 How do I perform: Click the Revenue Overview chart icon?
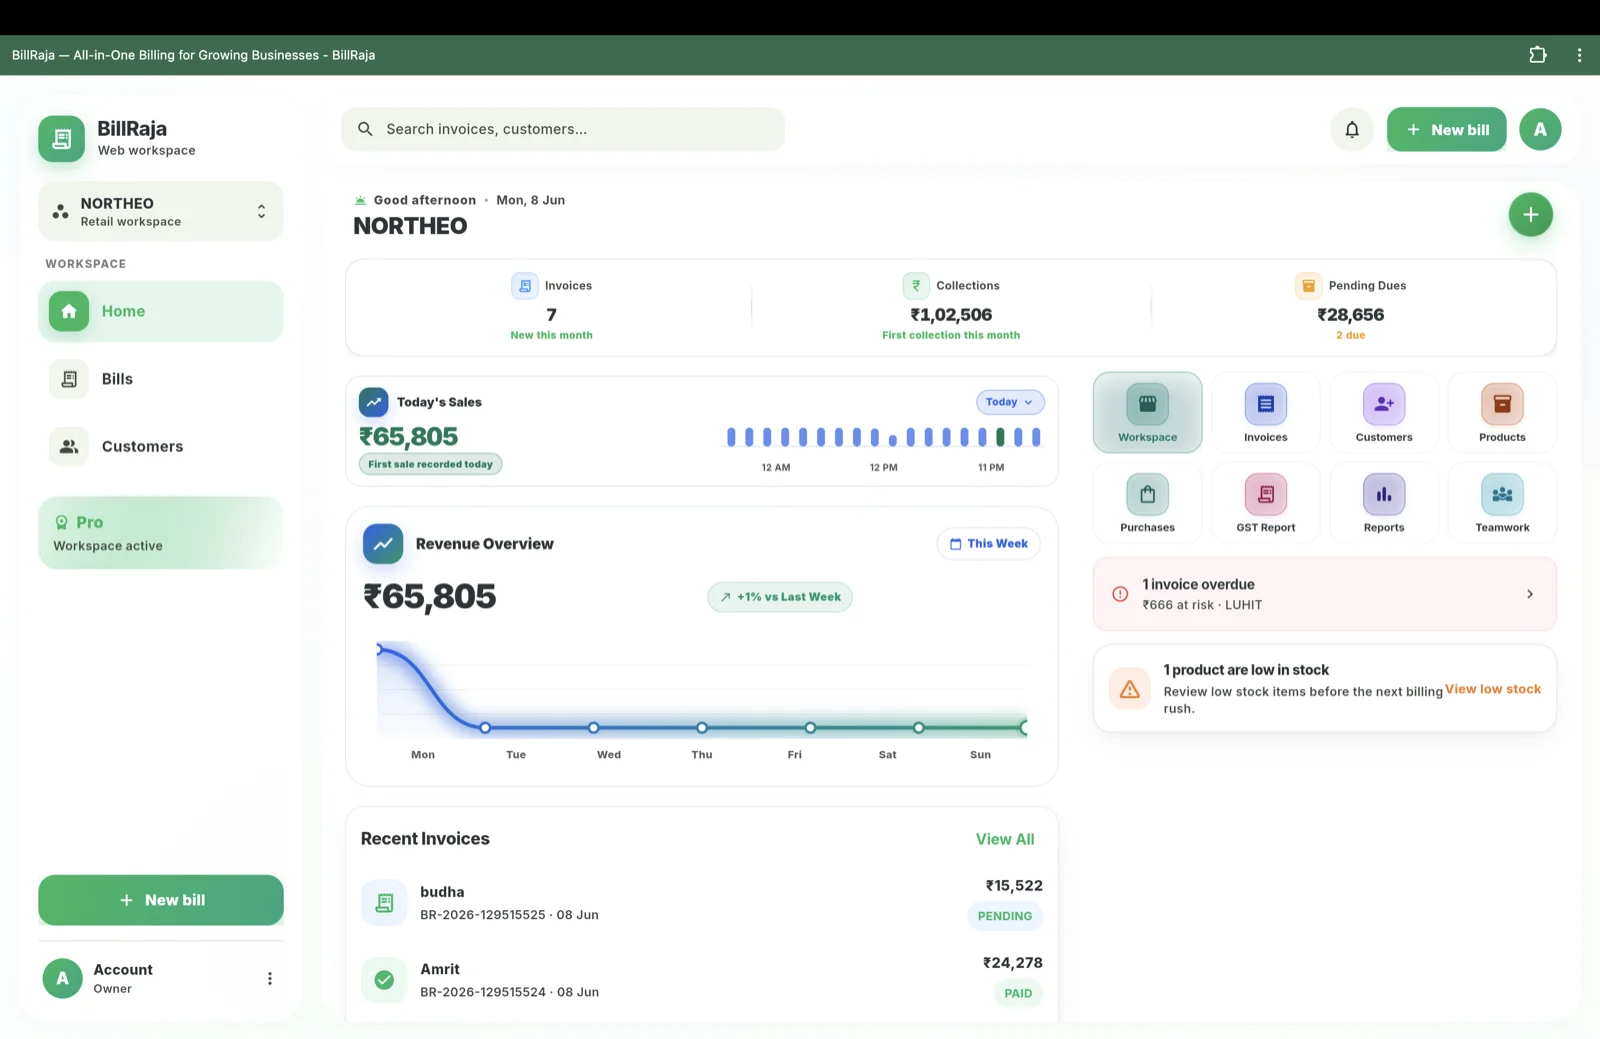click(x=383, y=544)
